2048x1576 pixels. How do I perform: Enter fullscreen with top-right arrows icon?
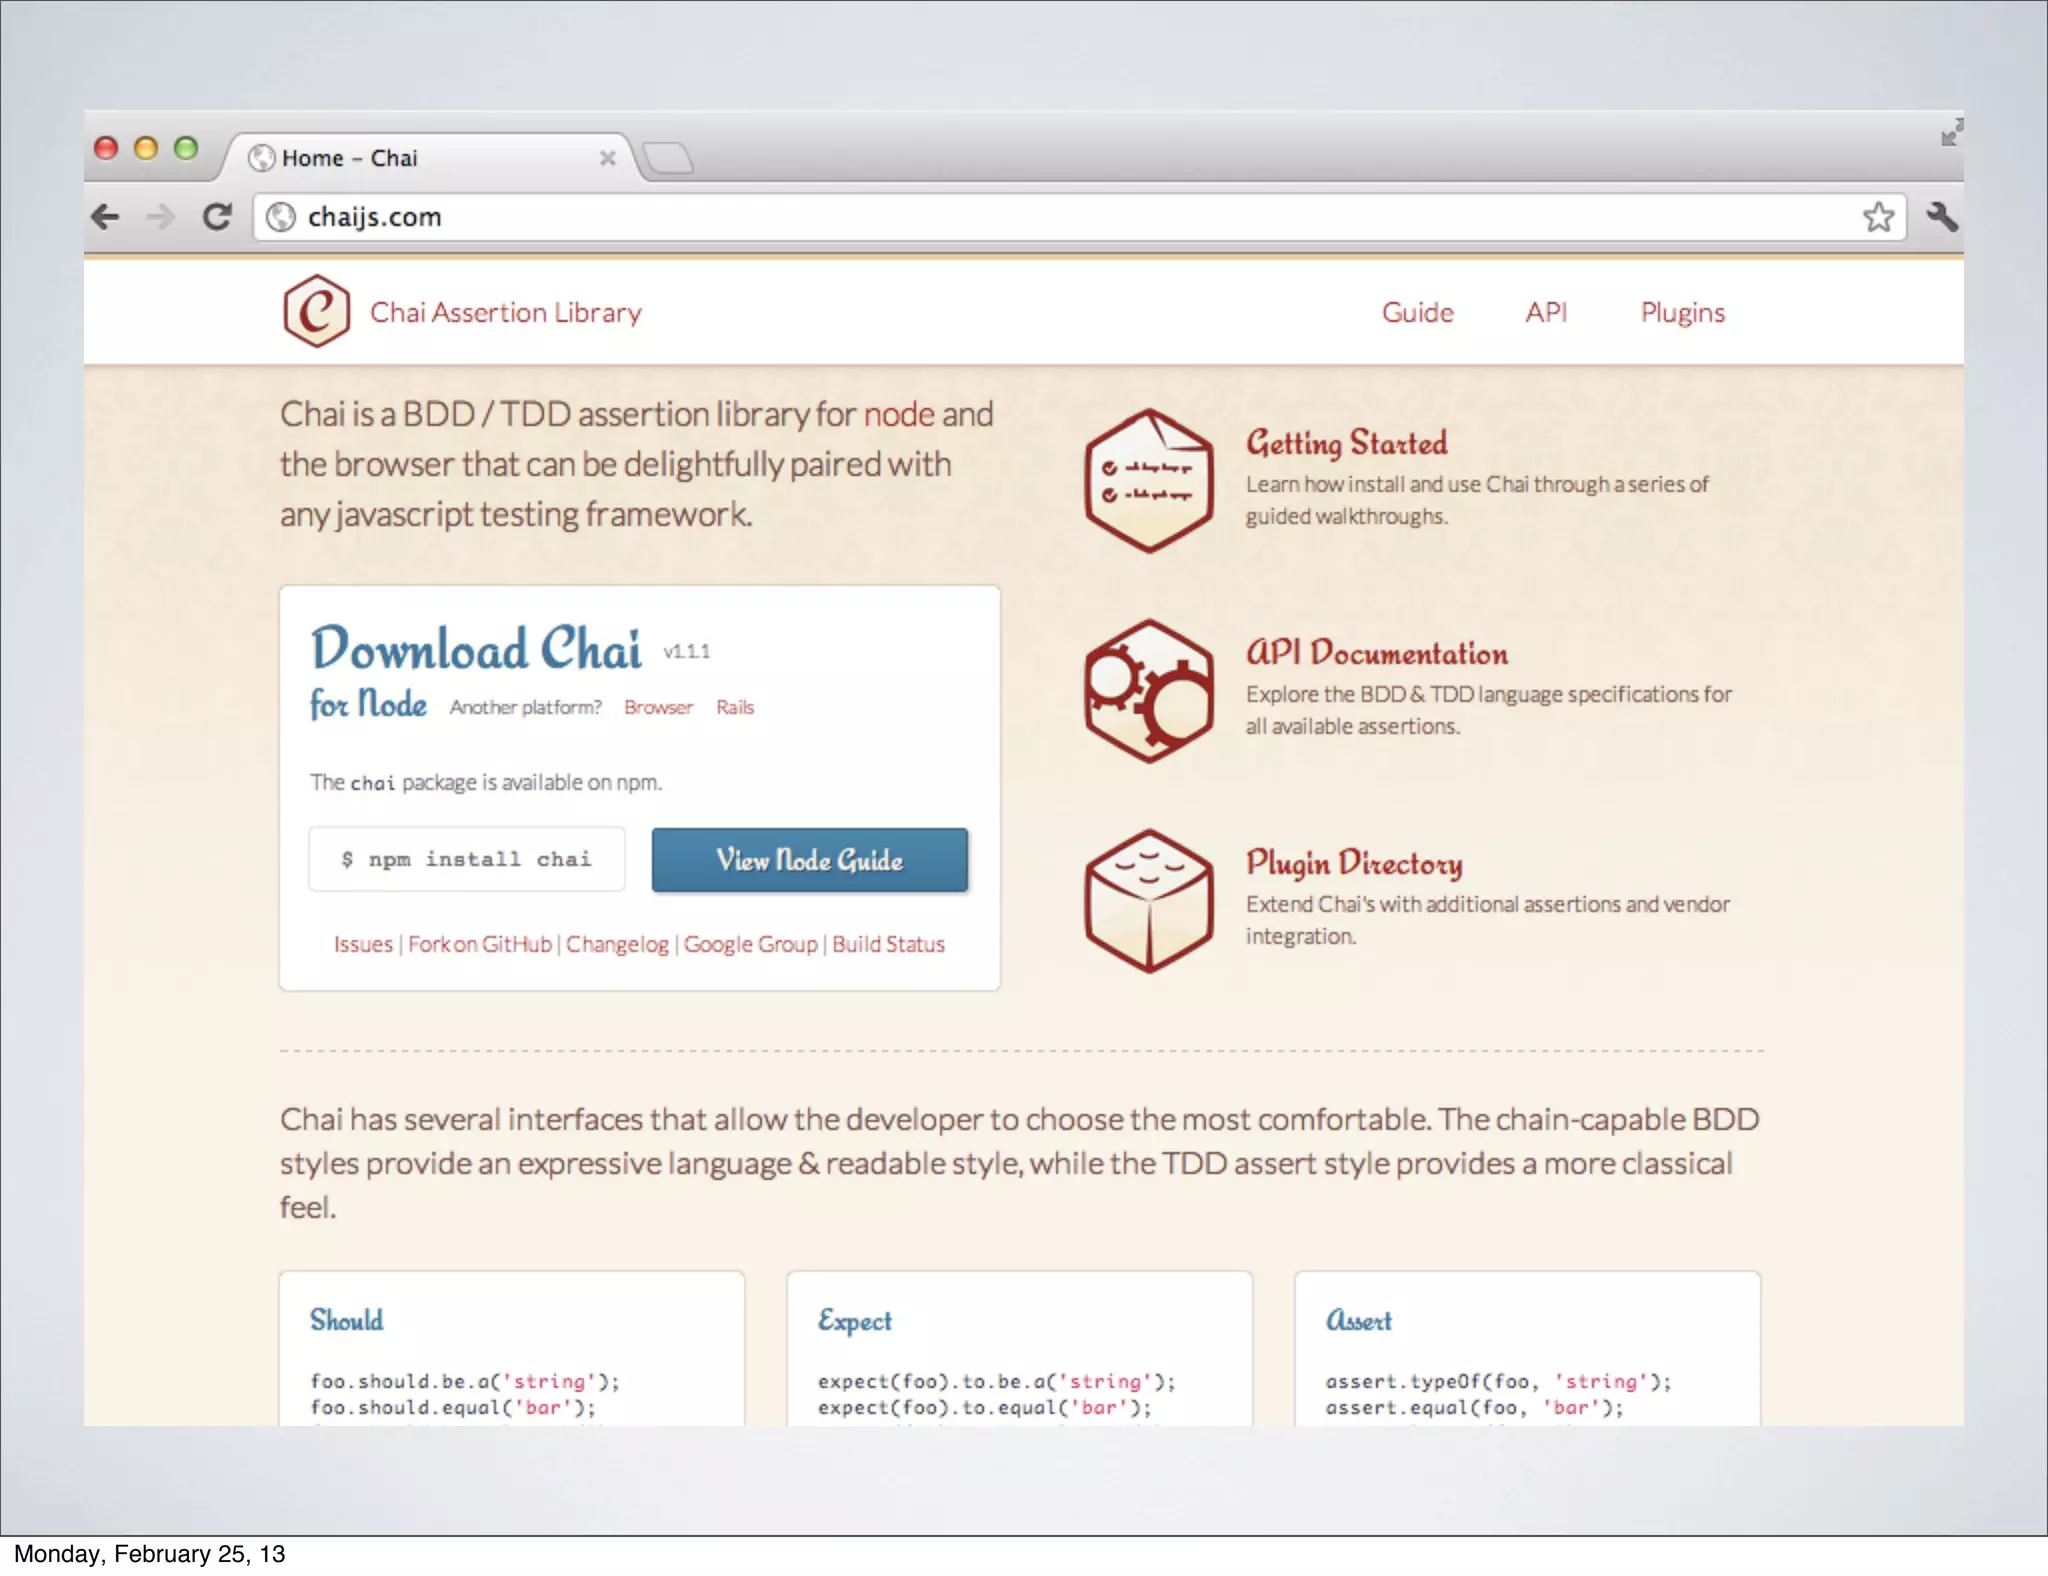pos(1951,133)
